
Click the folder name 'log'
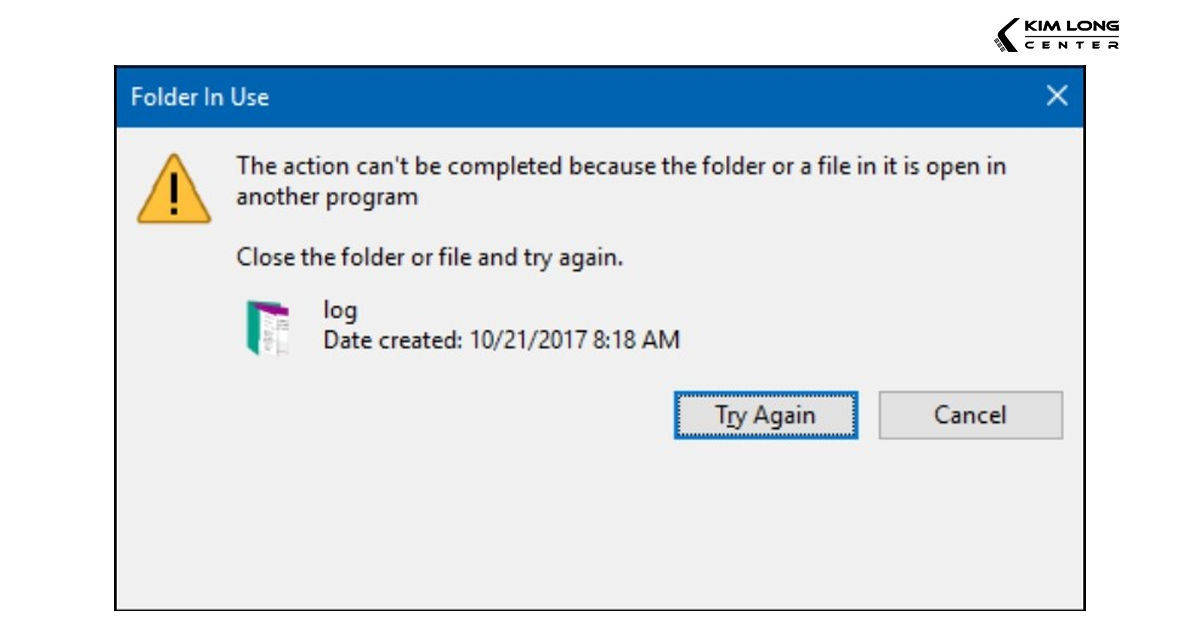click(x=340, y=310)
